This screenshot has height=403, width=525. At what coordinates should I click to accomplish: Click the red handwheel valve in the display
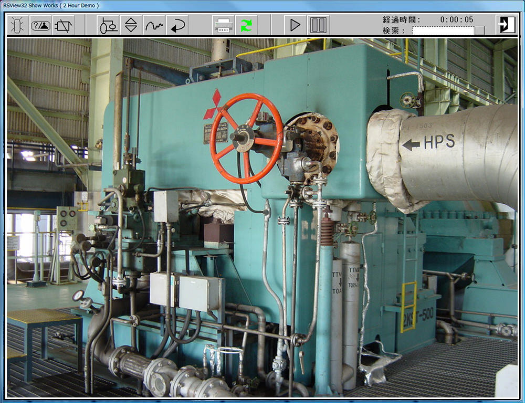click(246, 138)
